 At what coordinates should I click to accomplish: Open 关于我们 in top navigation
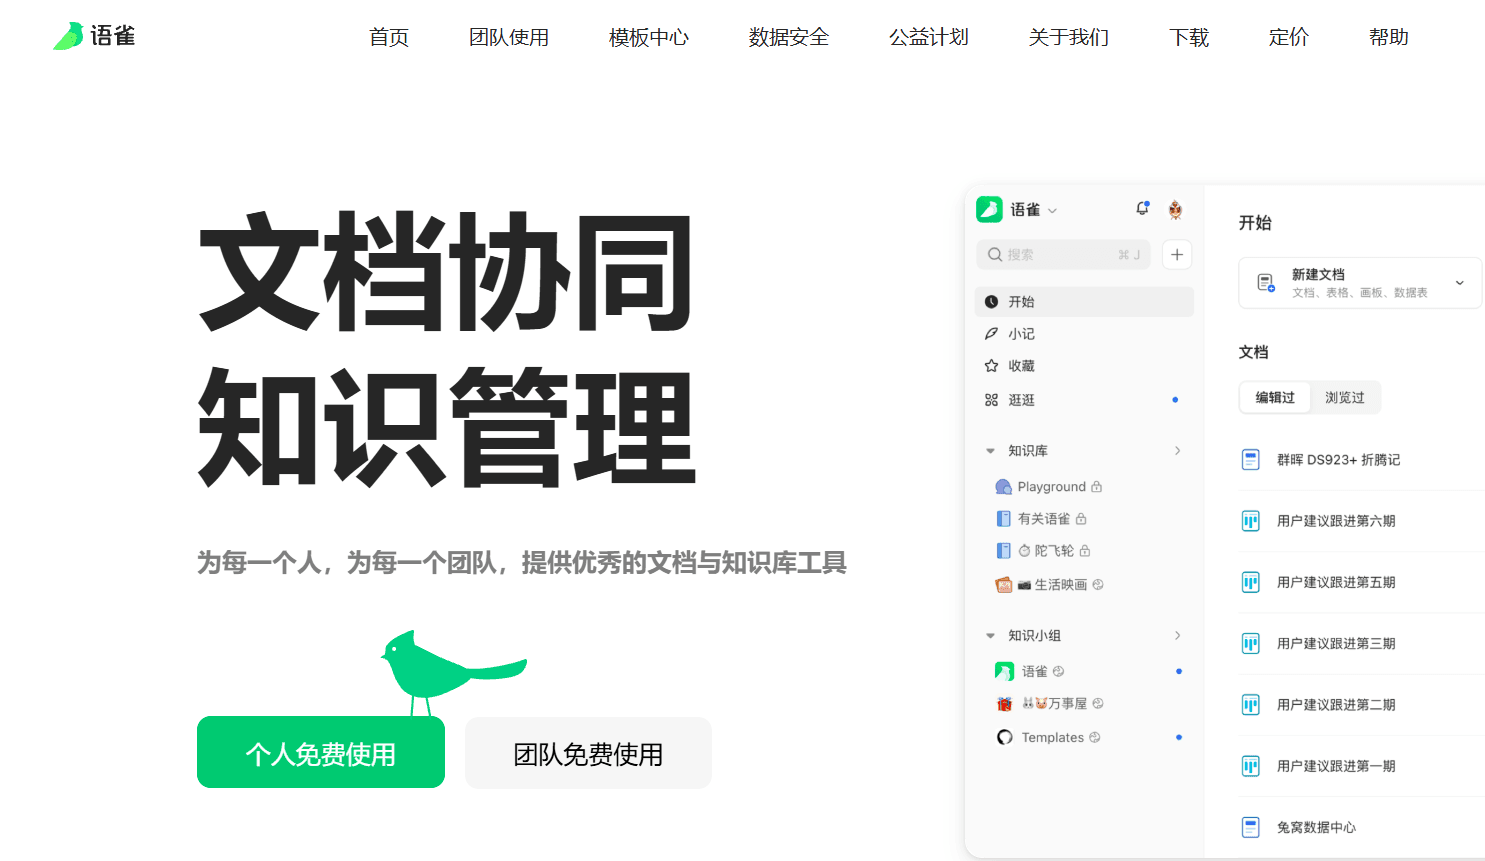pyautogui.click(x=1069, y=37)
